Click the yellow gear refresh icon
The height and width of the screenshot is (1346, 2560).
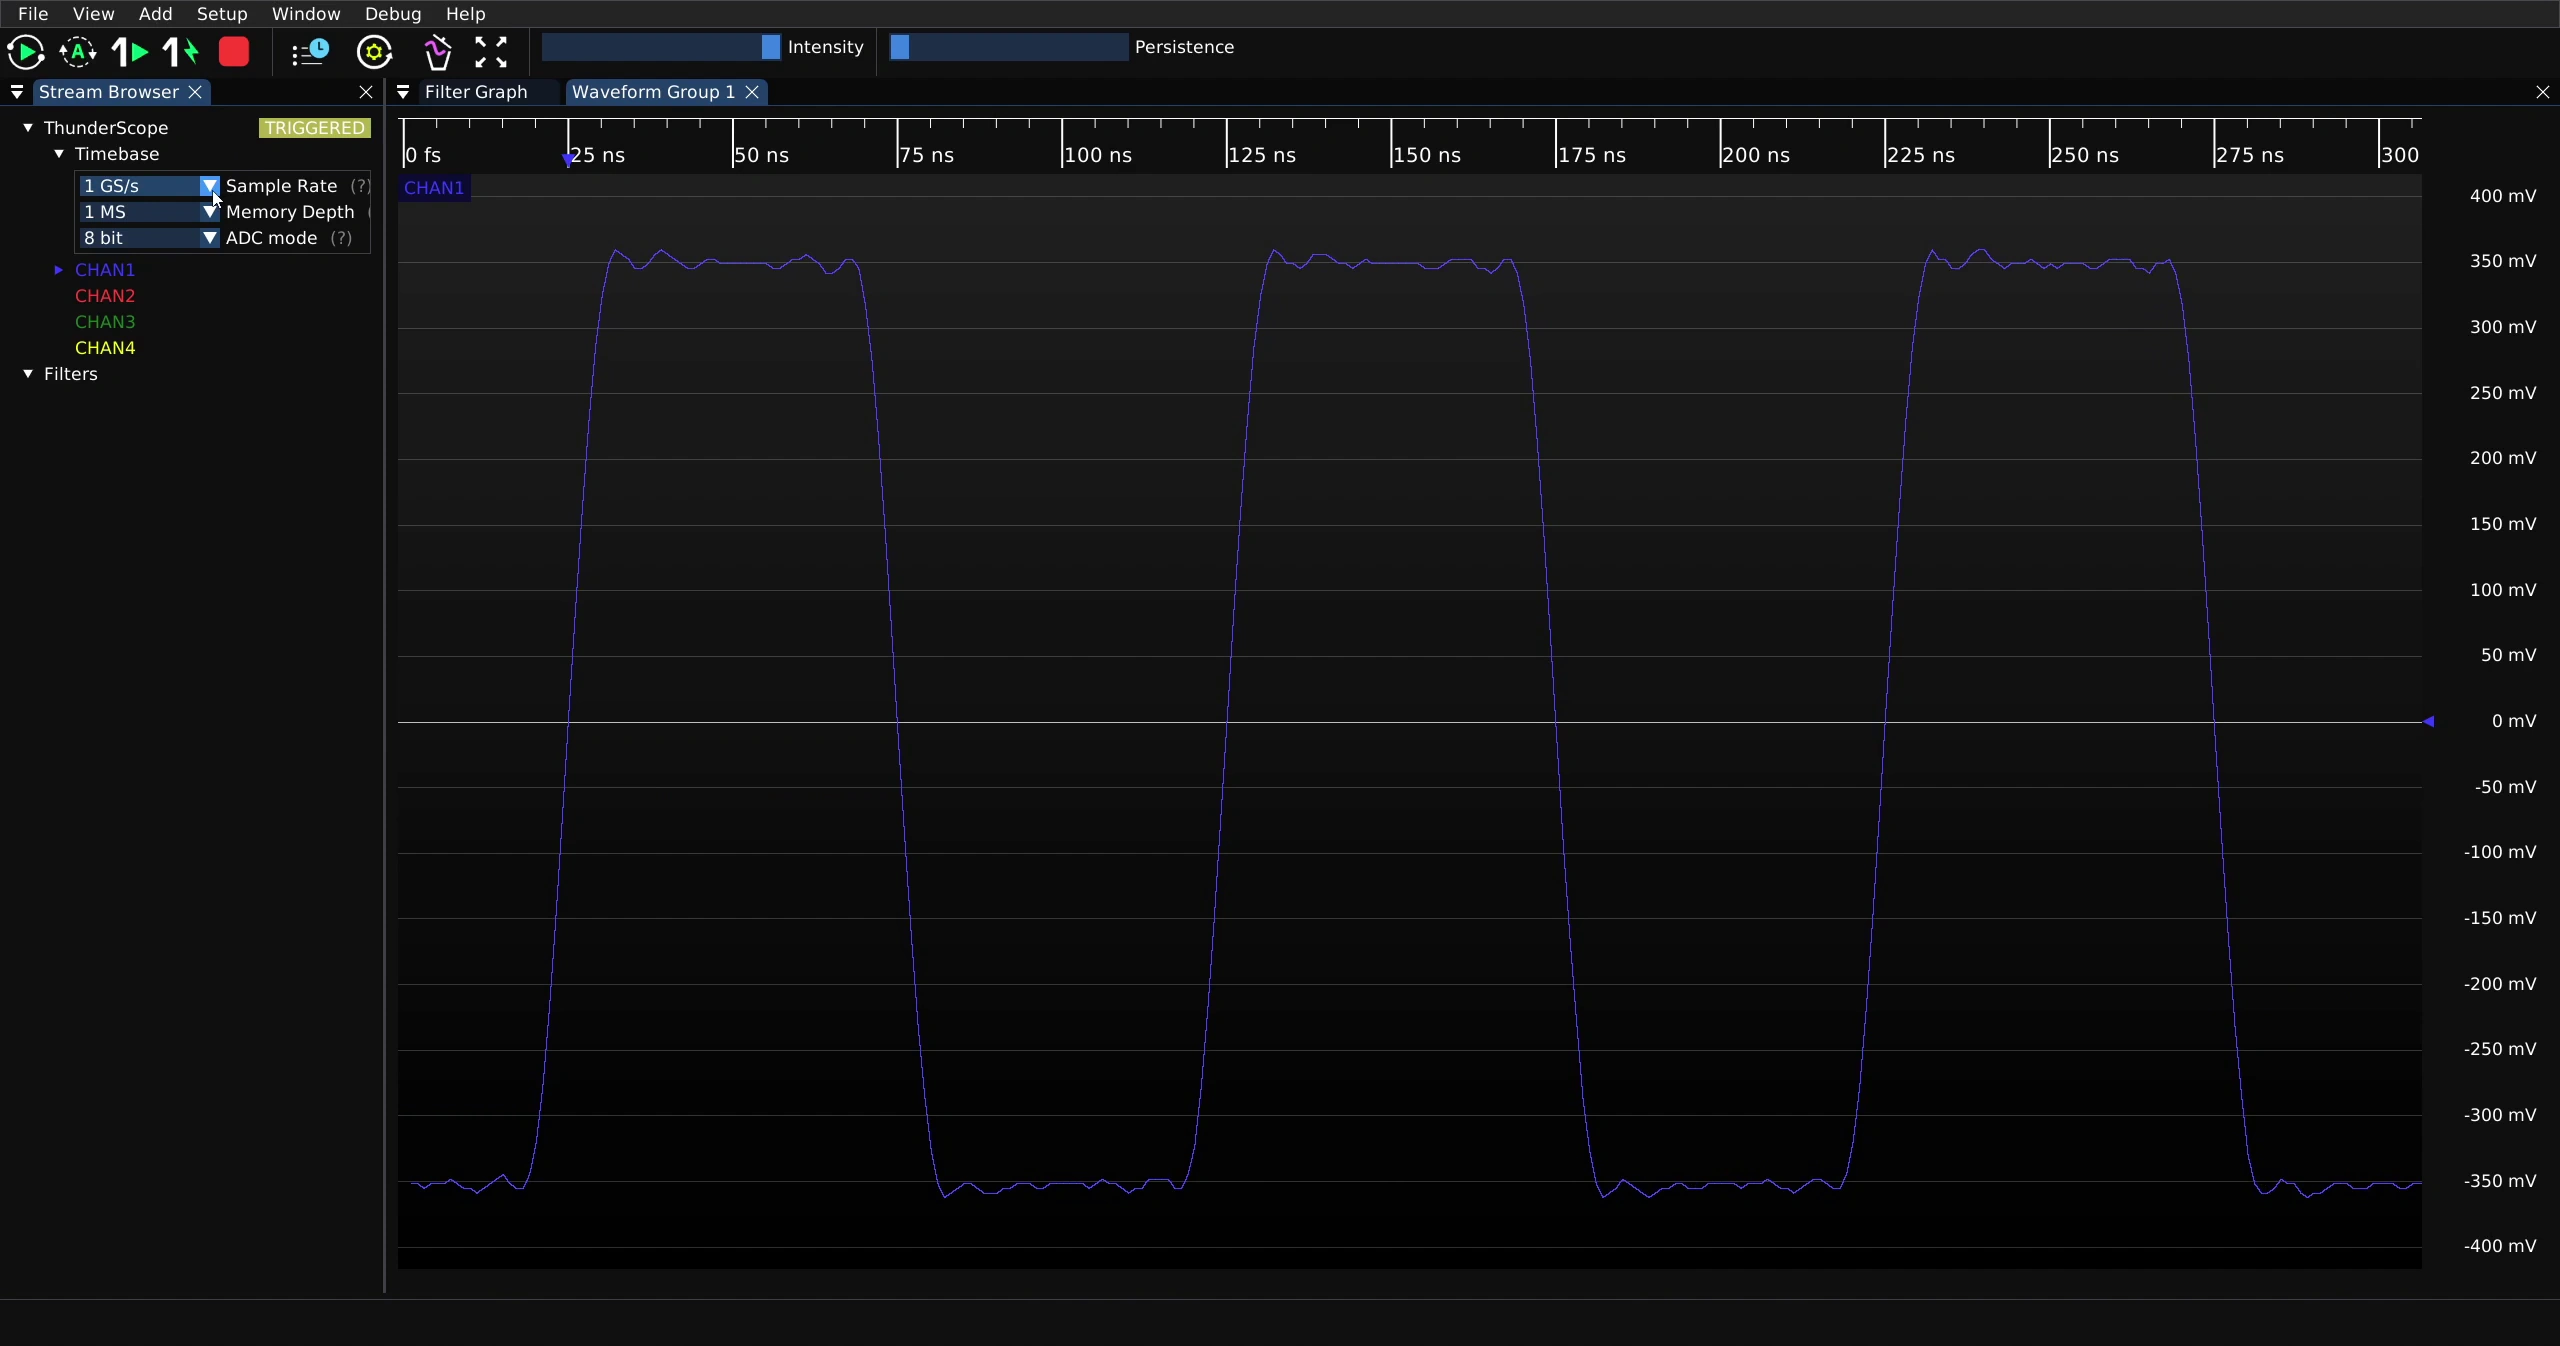coord(375,52)
